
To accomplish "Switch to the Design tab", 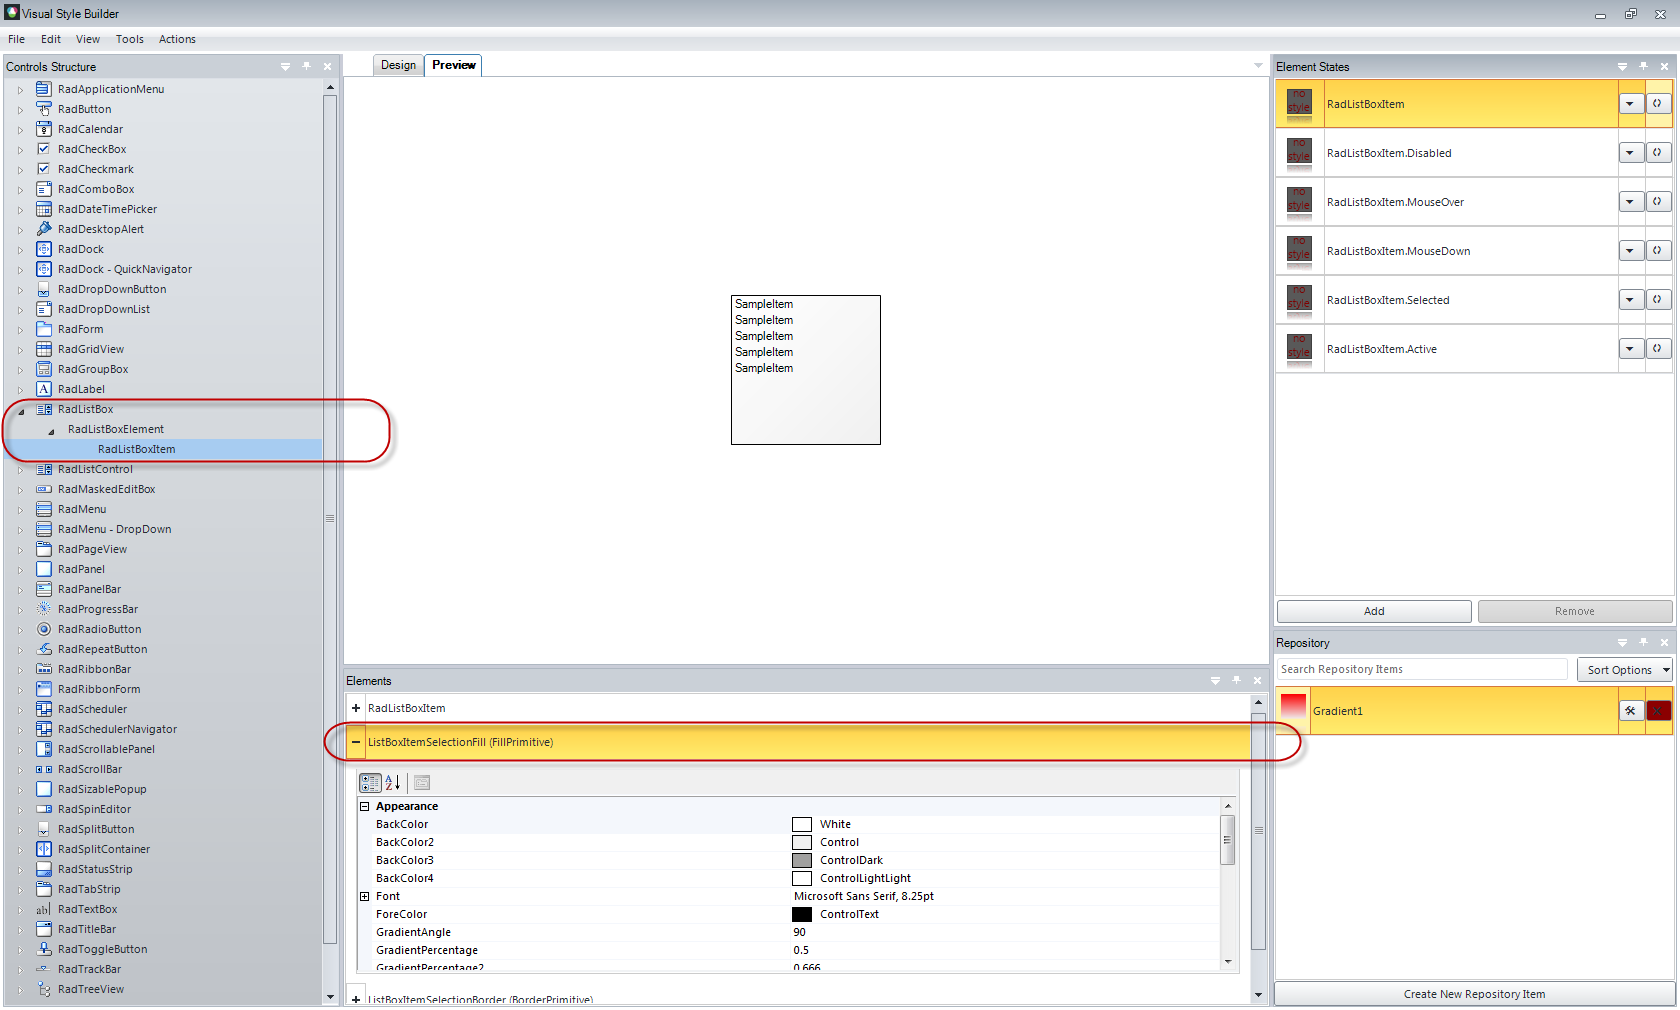I will coord(398,65).
